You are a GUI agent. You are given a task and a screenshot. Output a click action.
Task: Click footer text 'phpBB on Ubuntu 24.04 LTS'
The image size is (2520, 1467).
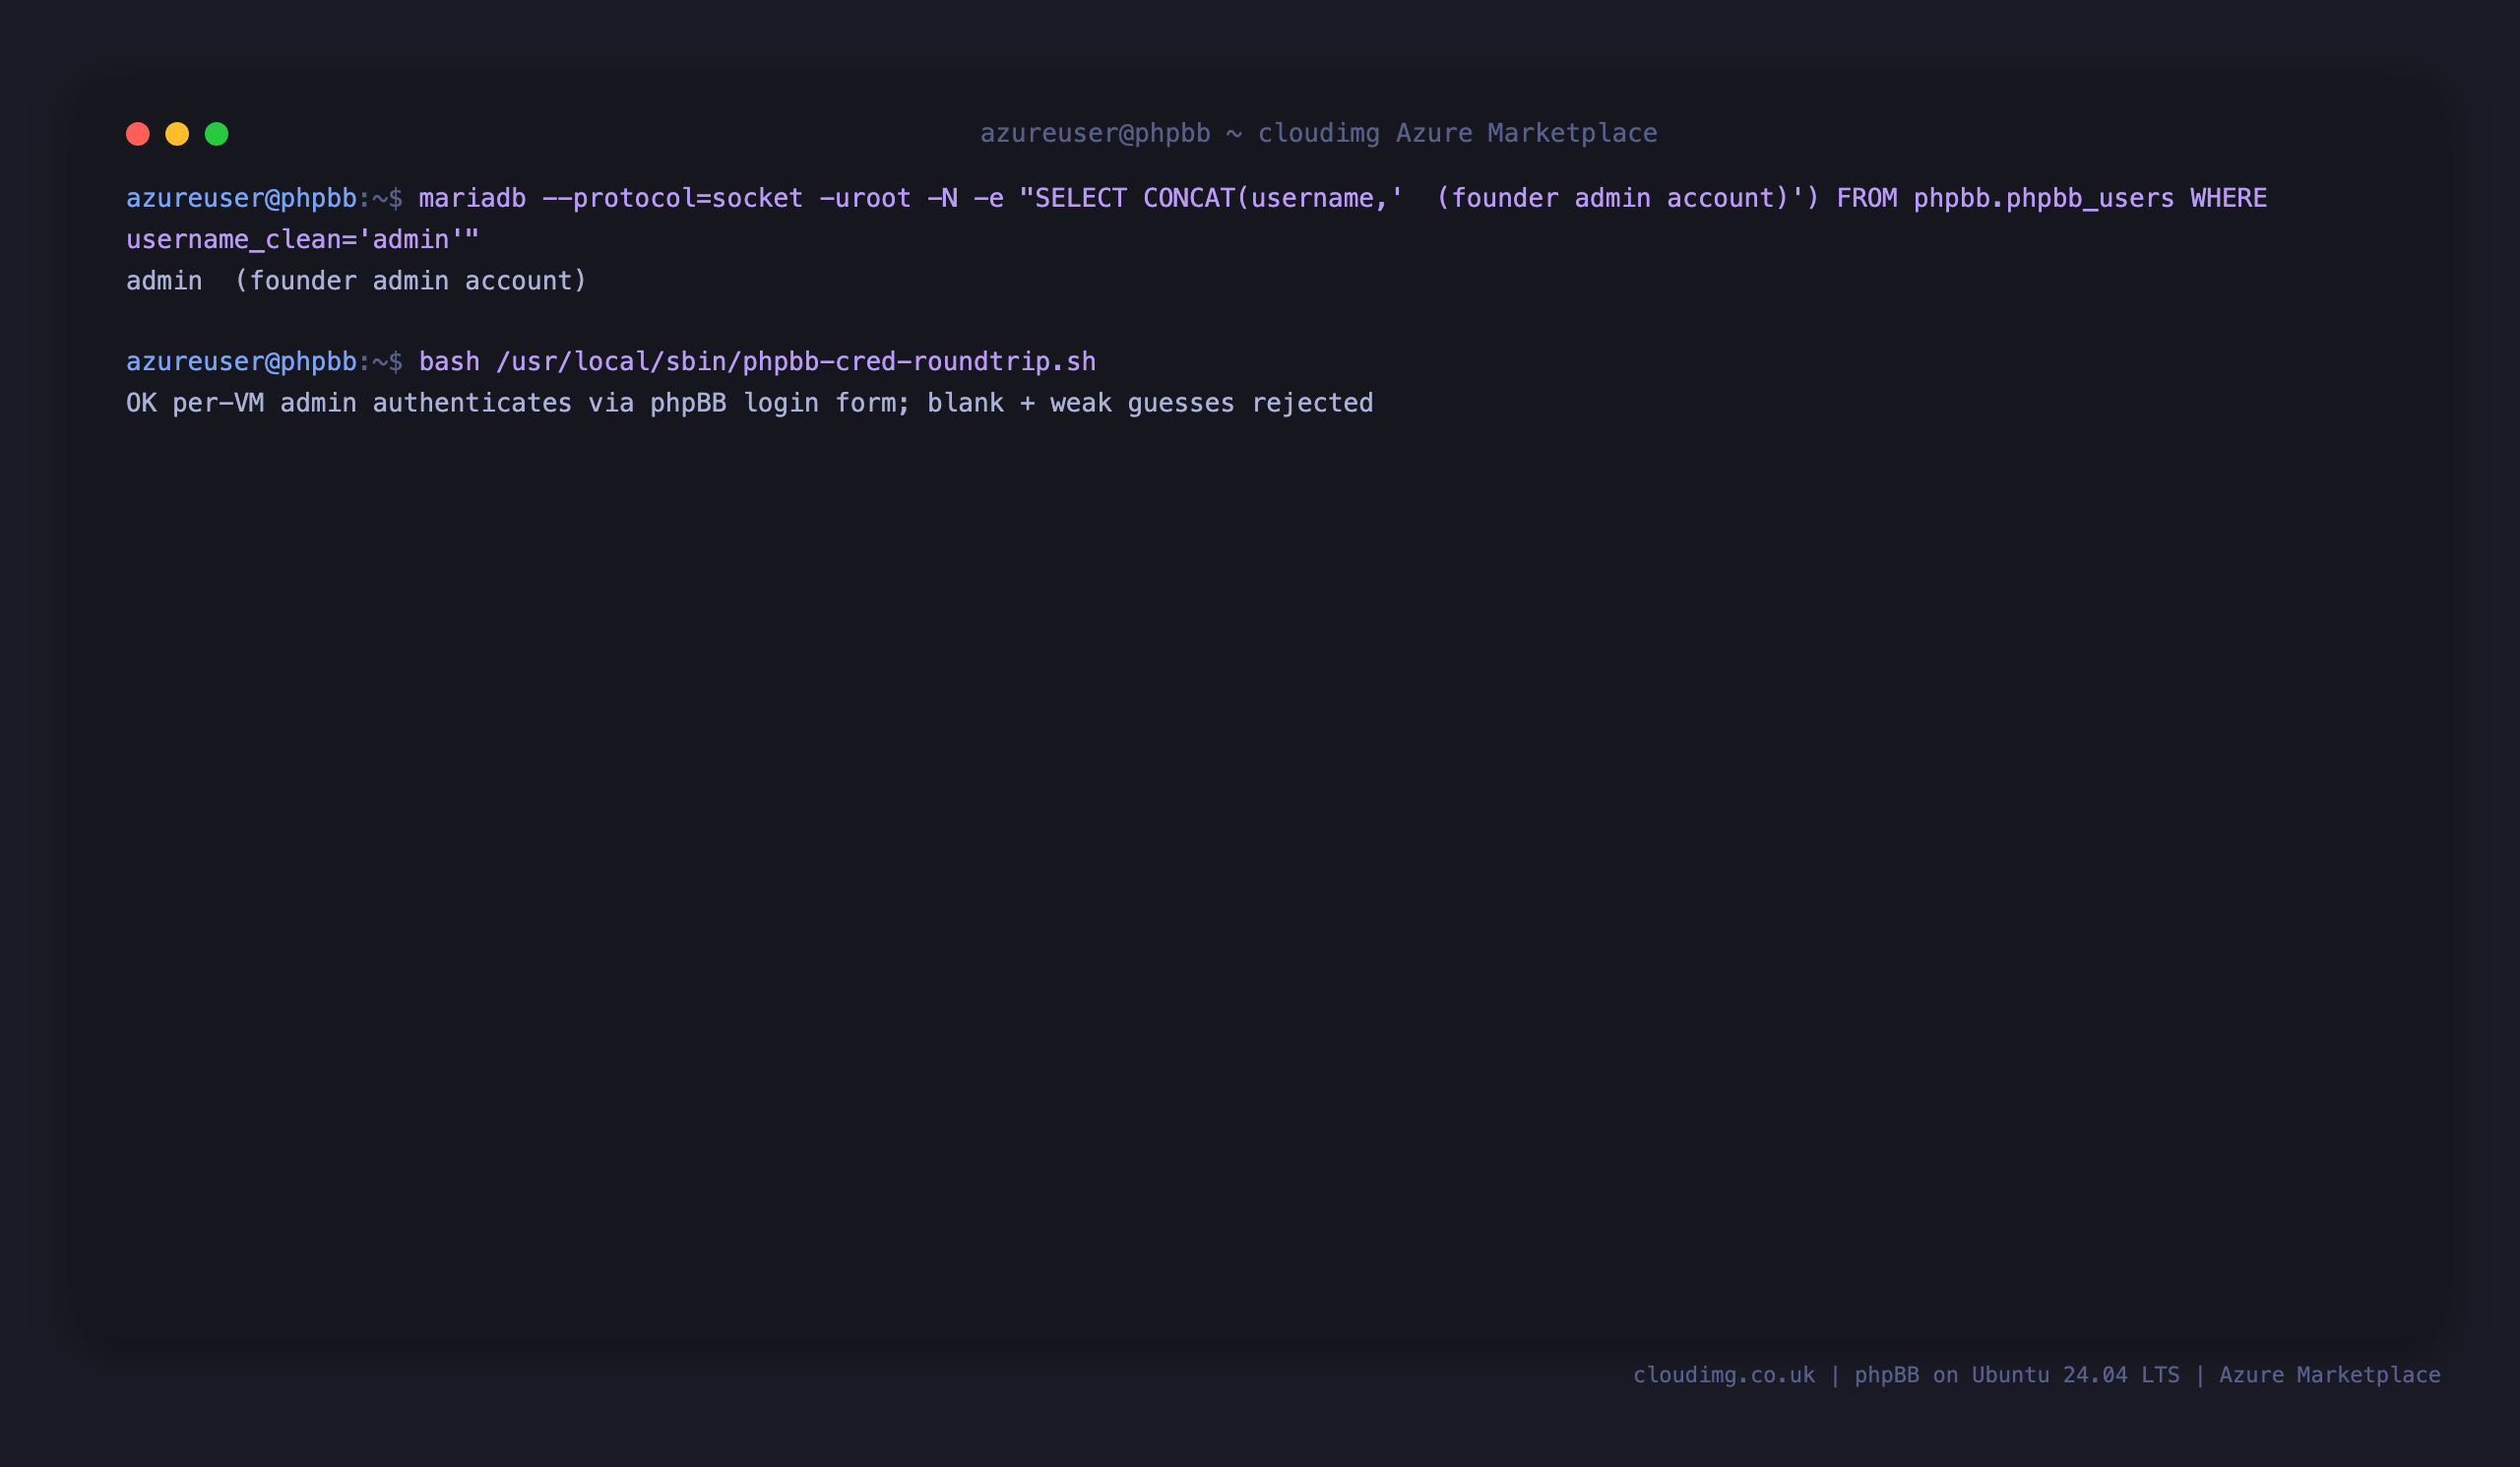(x=2017, y=1375)
